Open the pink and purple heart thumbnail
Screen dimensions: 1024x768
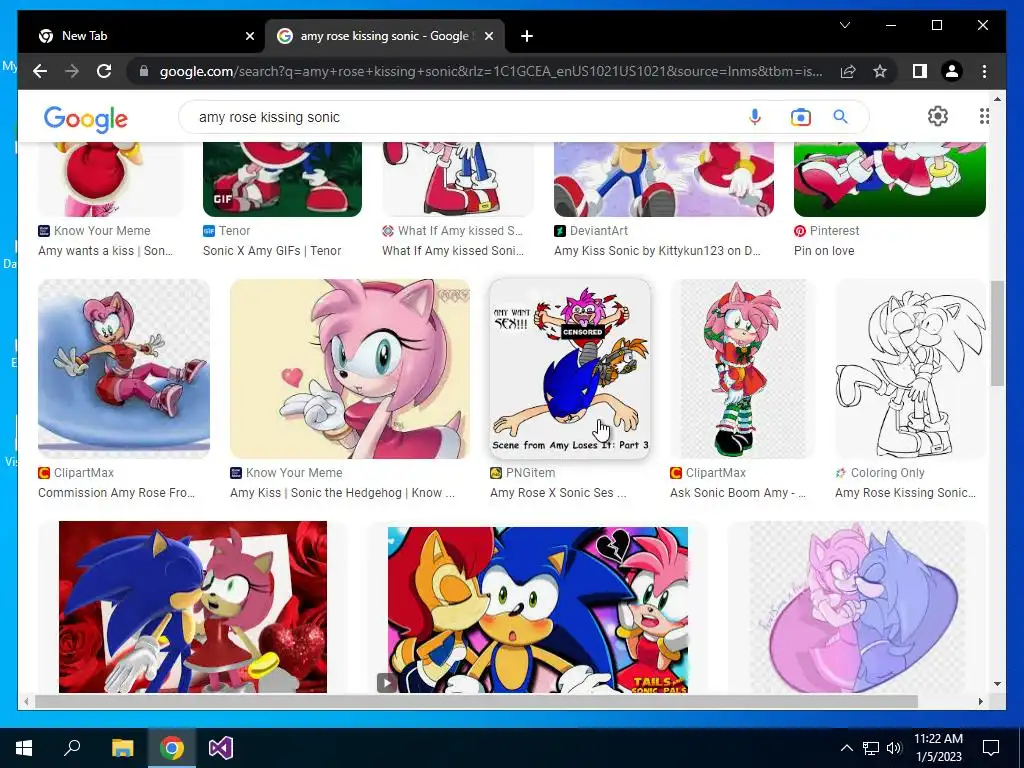pos(856,607)
